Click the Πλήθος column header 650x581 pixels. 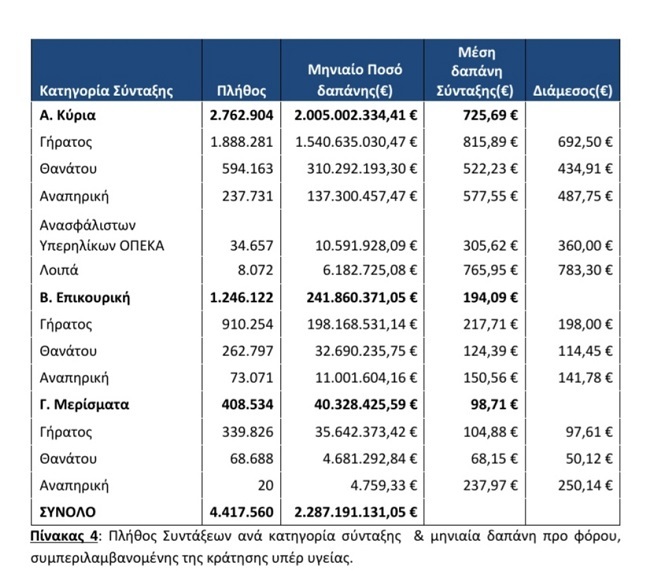pos(241,90)
